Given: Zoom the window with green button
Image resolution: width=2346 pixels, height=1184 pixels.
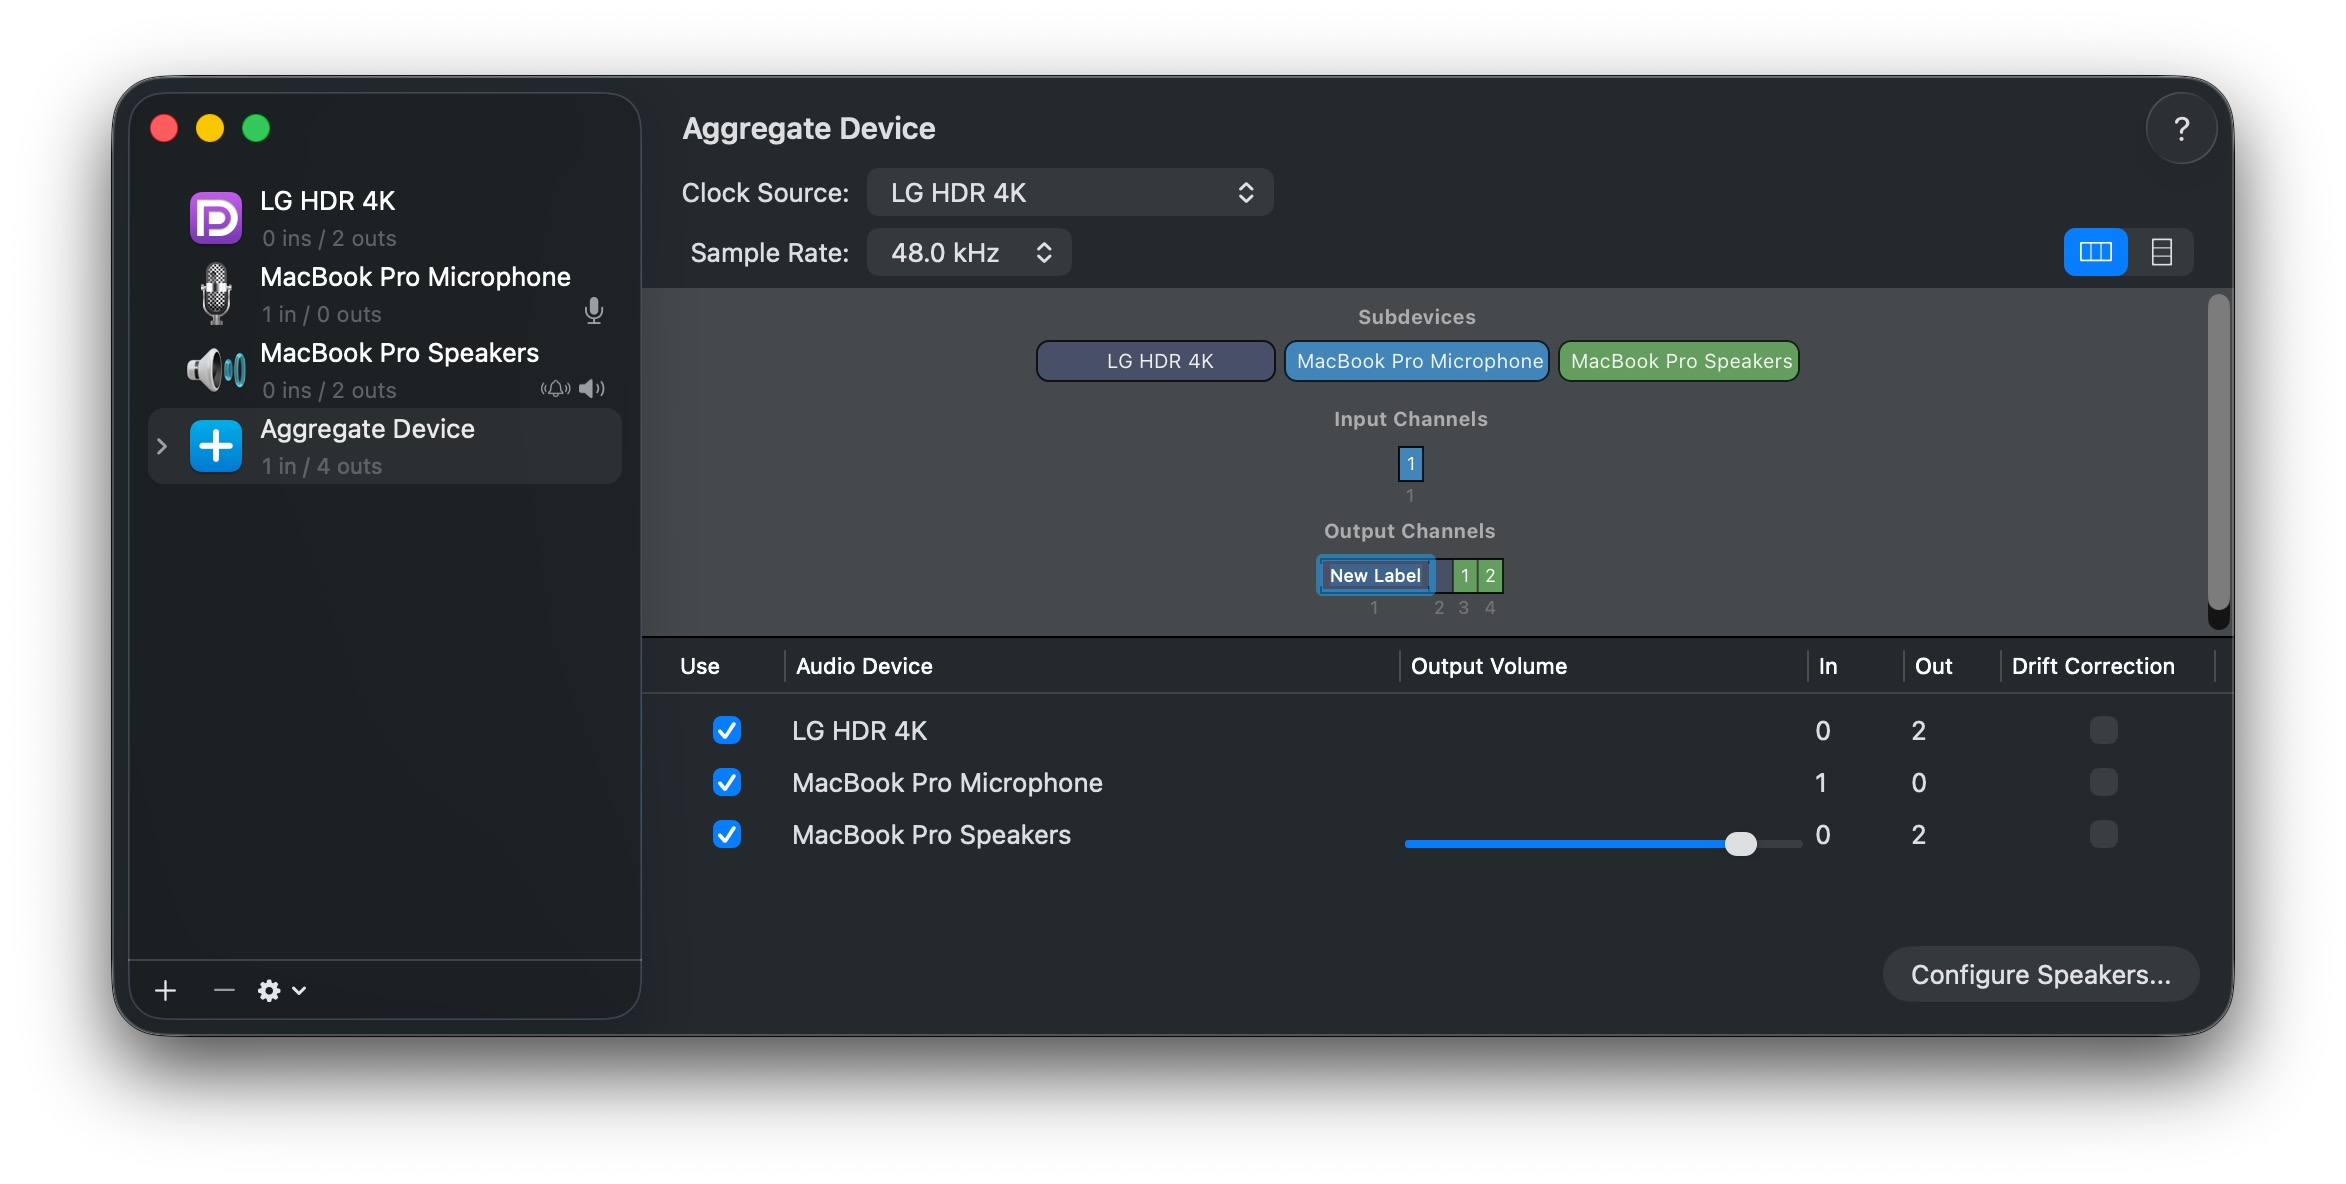Looking at the screenshot, I should [x=256, y=128].
